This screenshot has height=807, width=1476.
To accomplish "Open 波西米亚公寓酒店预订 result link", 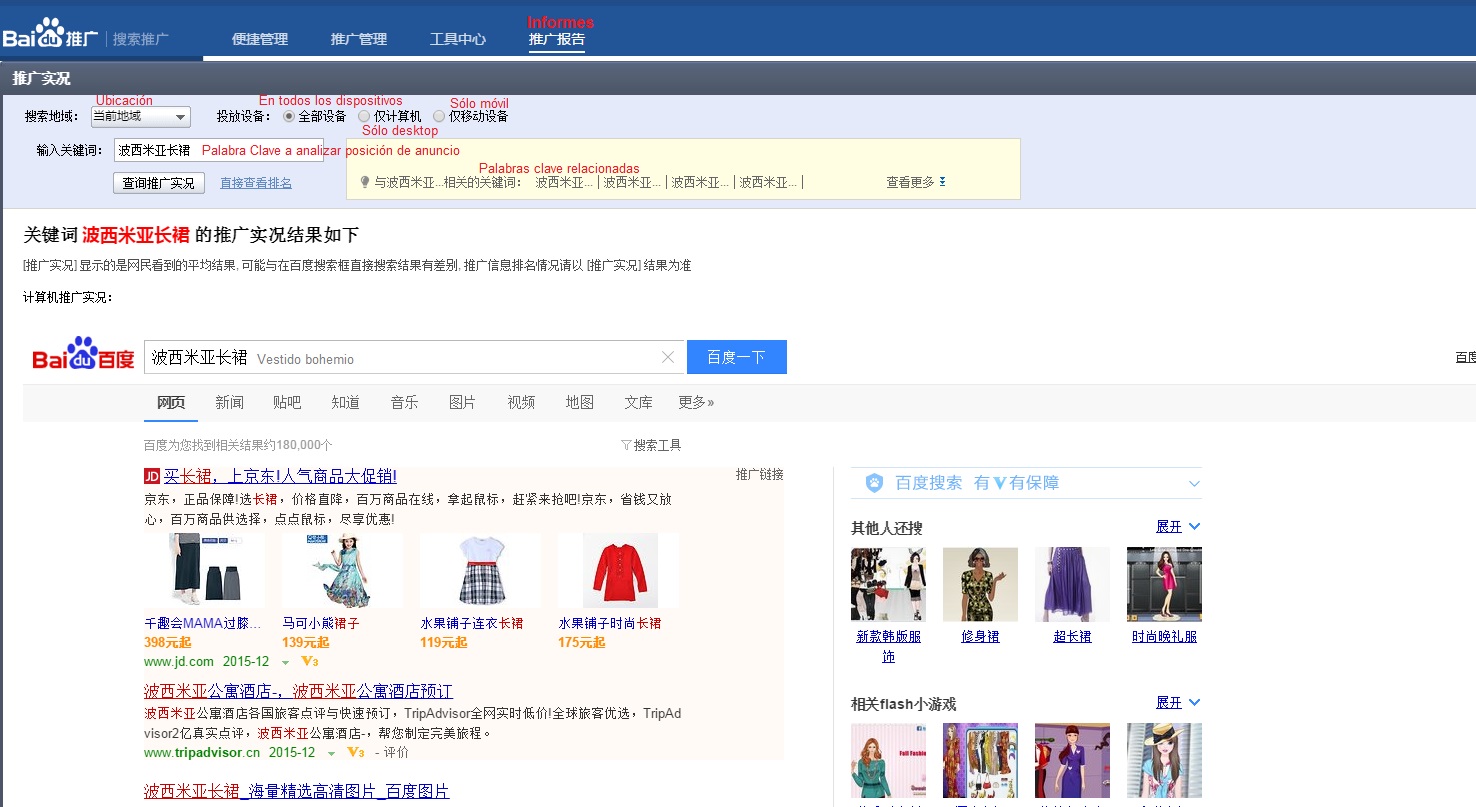I will (298, 691).
